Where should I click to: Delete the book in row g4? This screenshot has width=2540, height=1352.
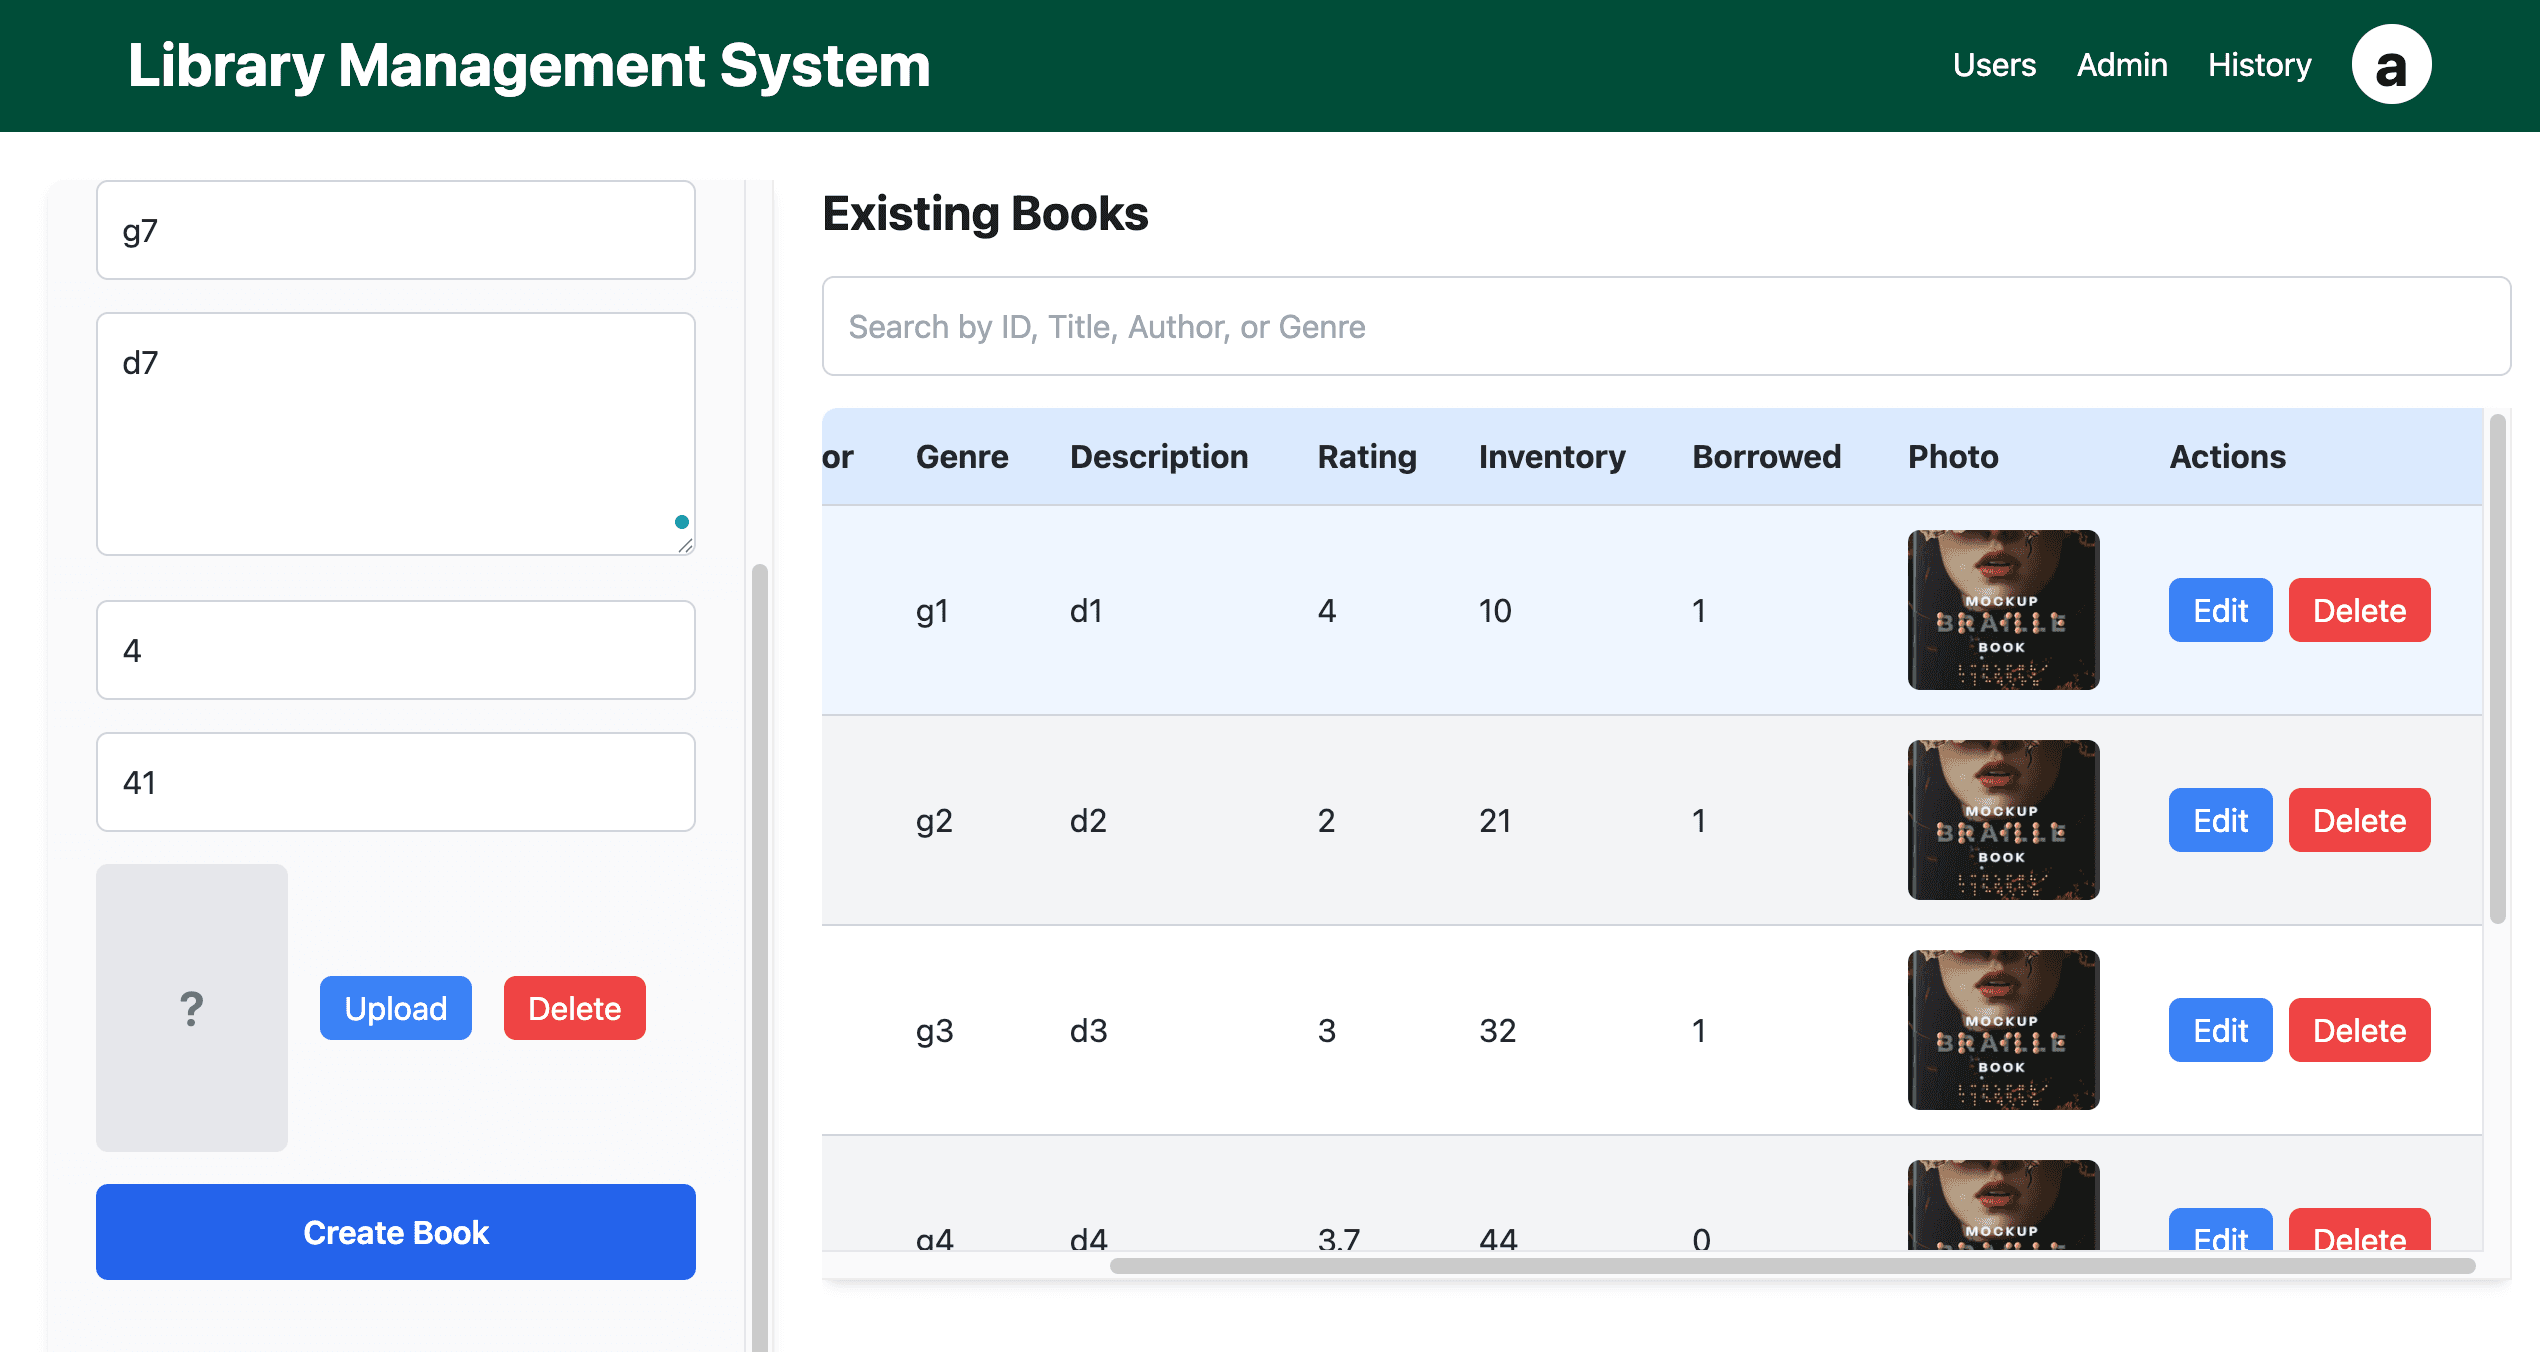point(2359,1238)
